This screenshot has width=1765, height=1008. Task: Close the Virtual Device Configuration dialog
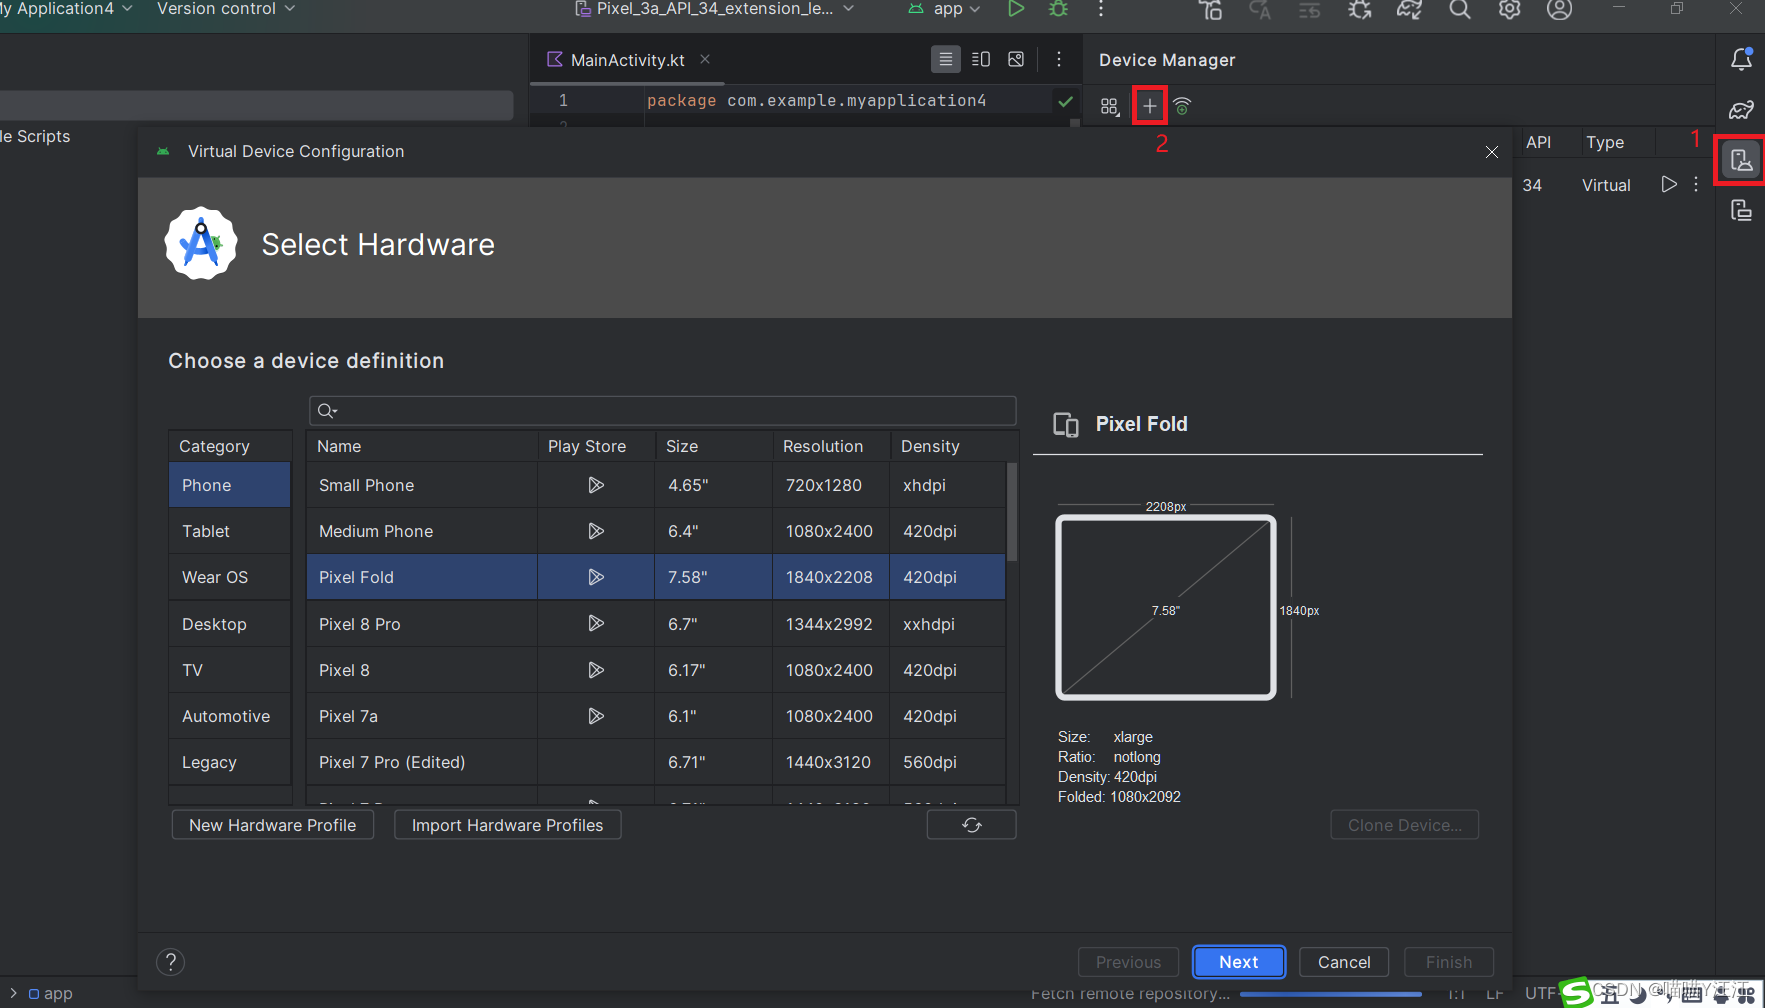(1492, 152)
